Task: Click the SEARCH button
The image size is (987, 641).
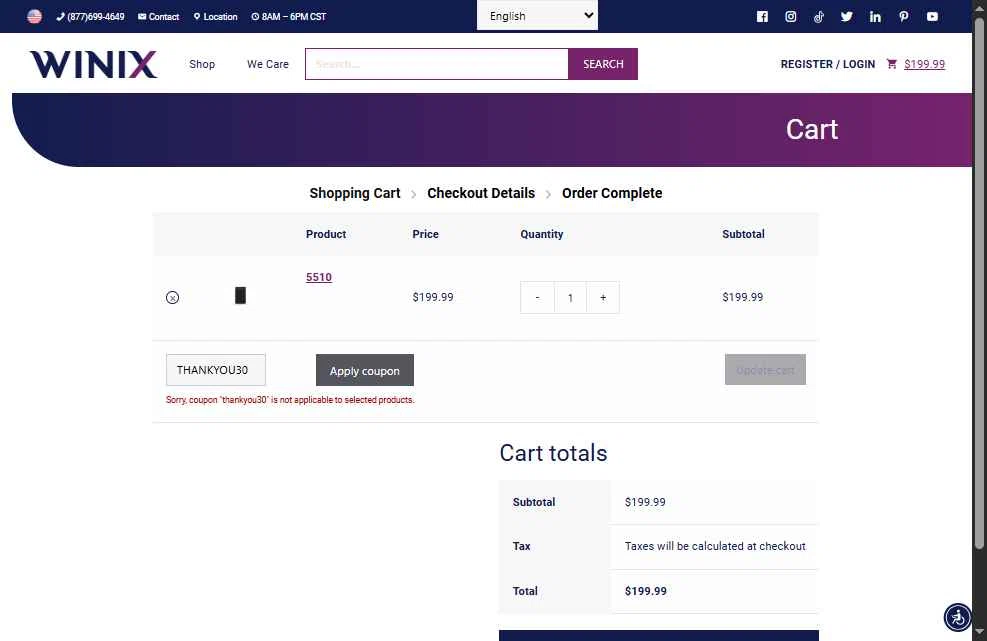Action: (x=603, y=64)
